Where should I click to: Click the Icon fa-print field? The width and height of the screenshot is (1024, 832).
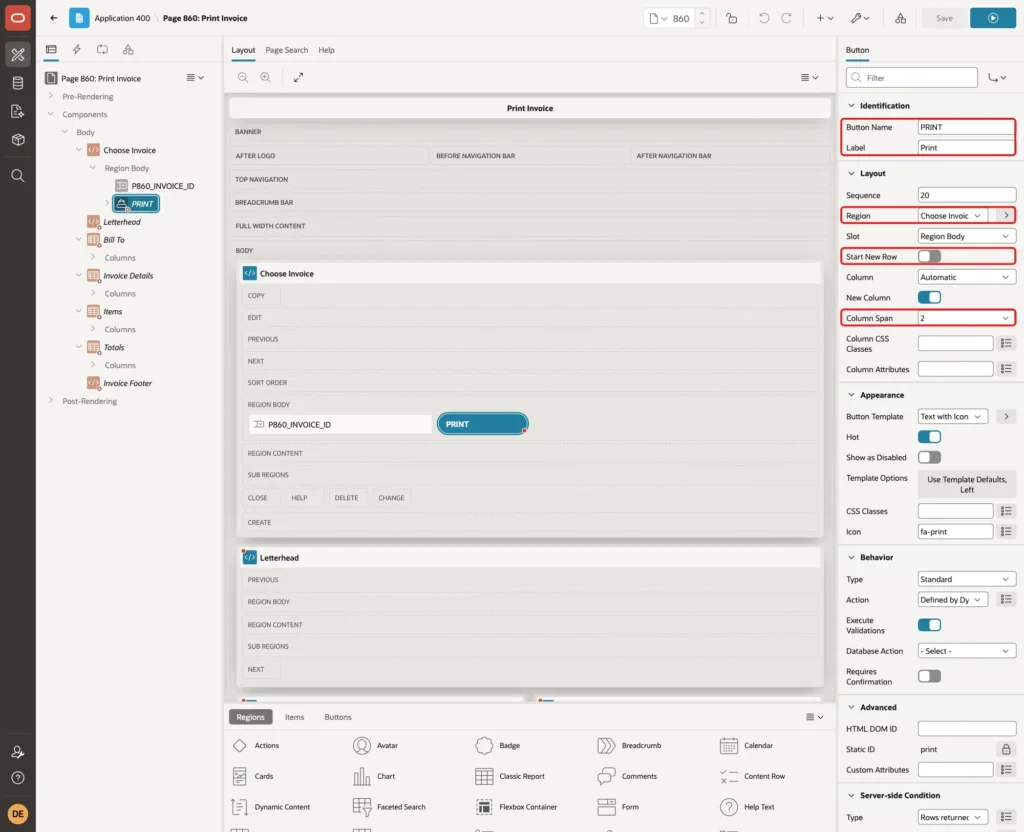(955, 532)
